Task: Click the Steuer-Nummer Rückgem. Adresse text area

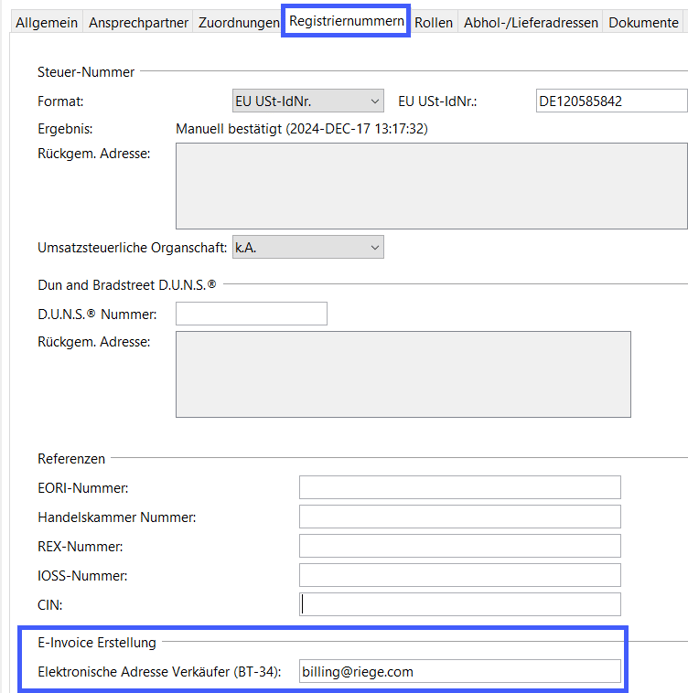Action: (431, 186)
